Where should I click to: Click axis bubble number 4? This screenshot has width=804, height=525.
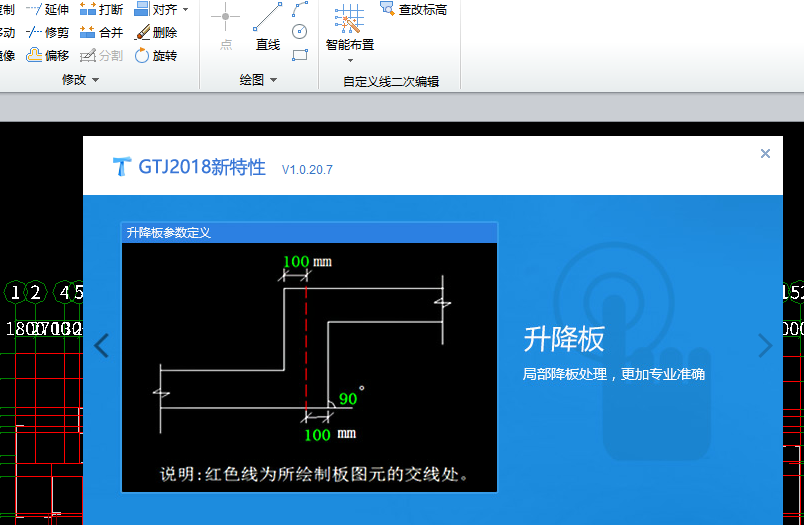pos(64,292)
